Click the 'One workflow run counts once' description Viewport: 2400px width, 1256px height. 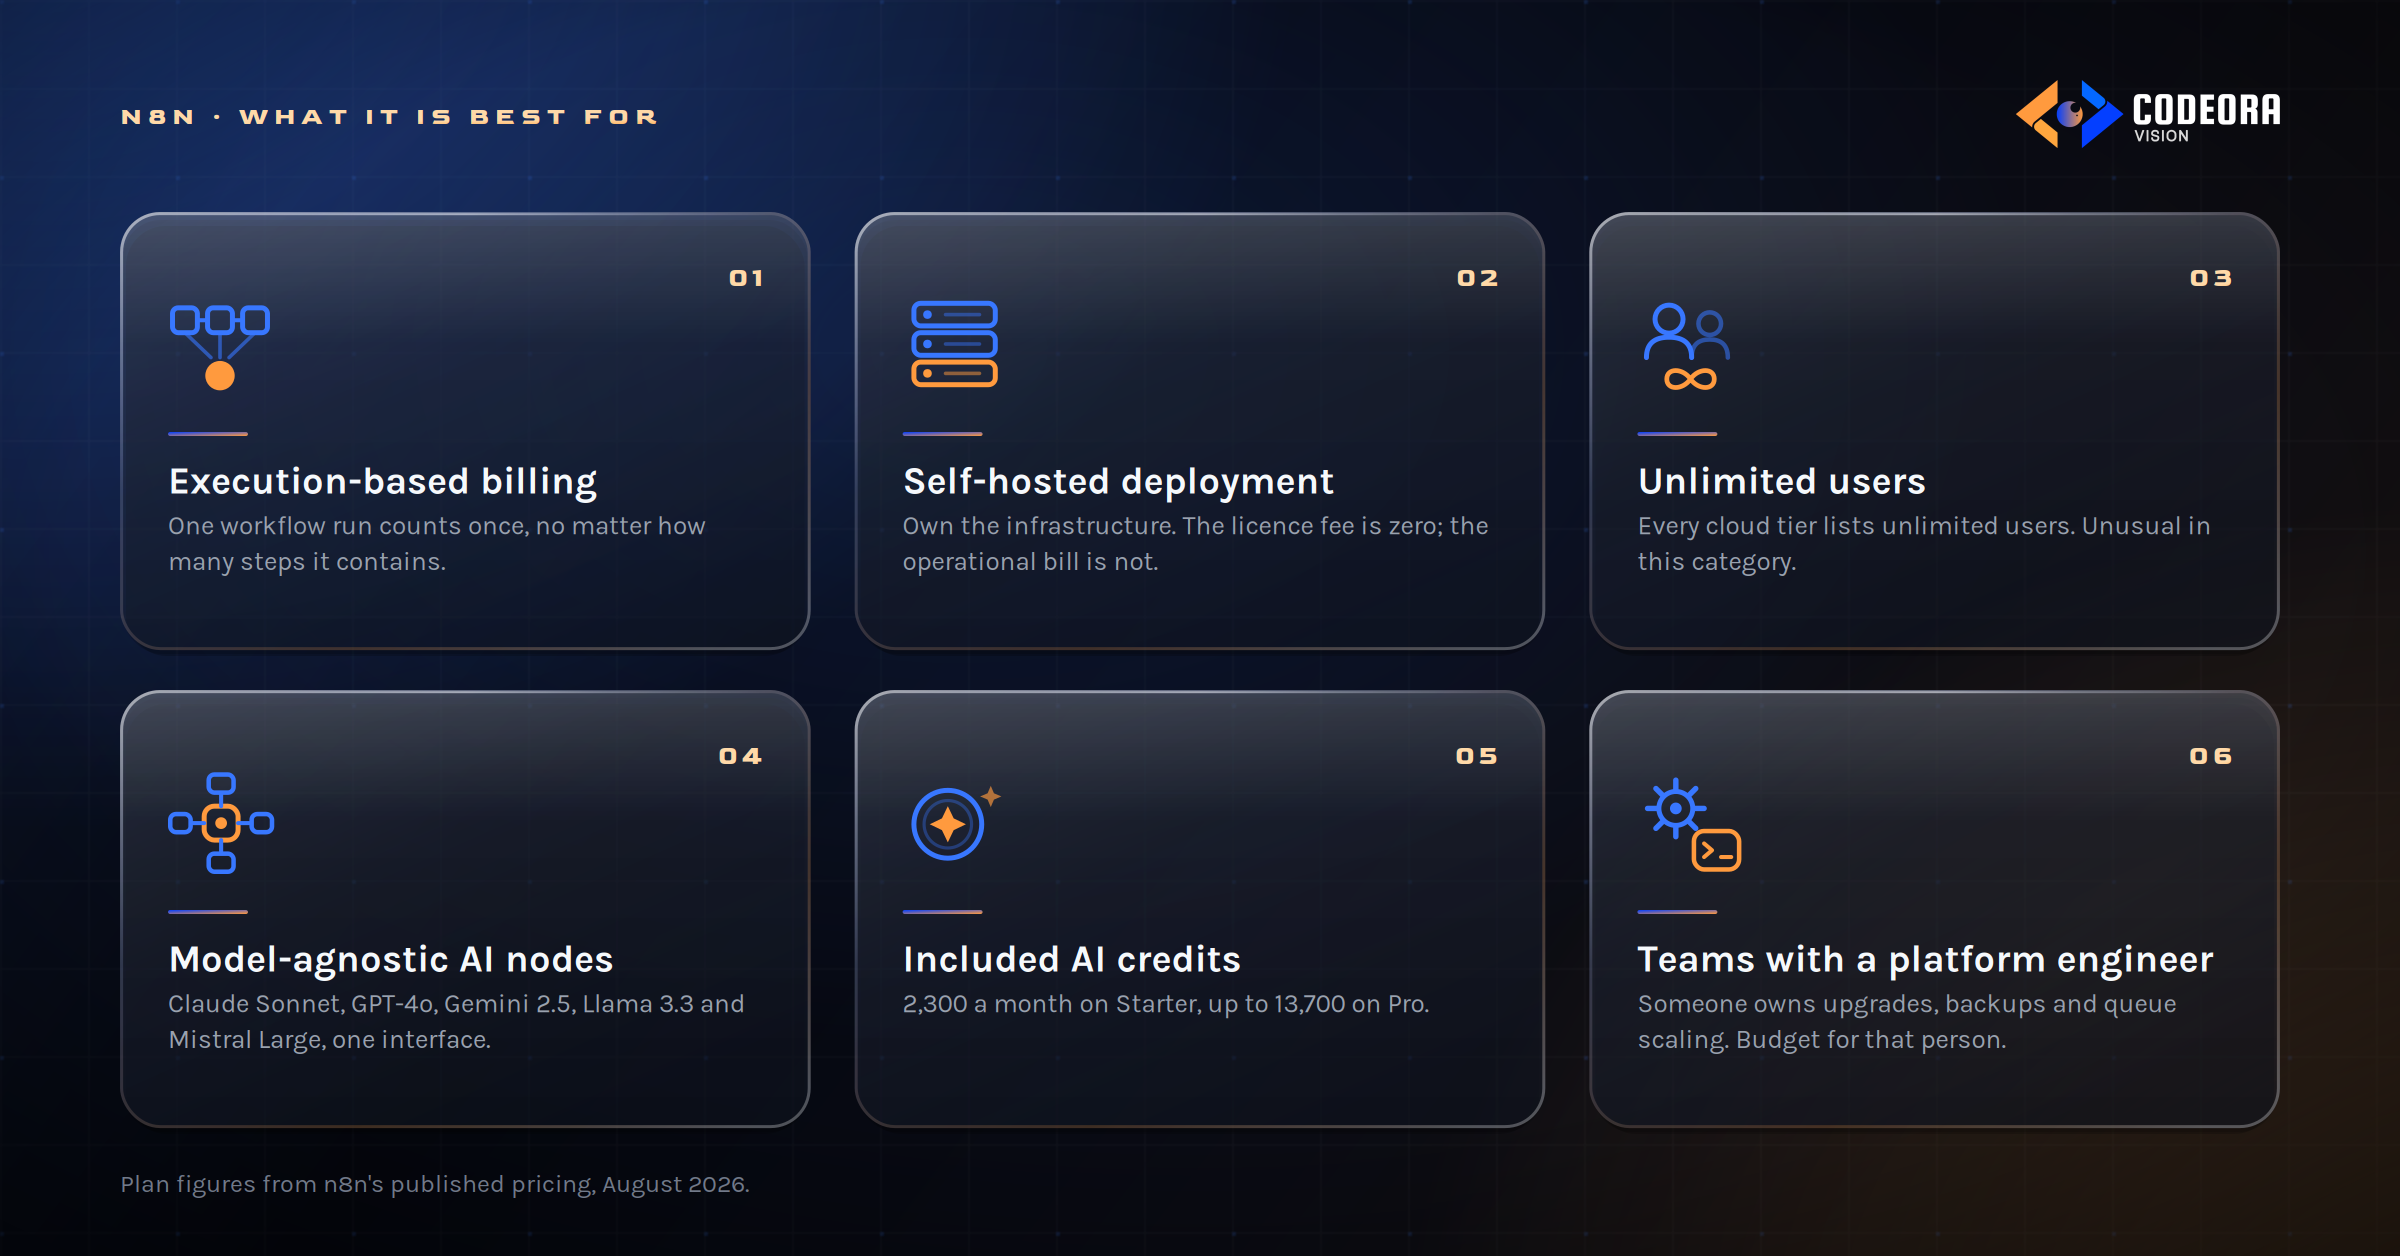tap(437, 544)
